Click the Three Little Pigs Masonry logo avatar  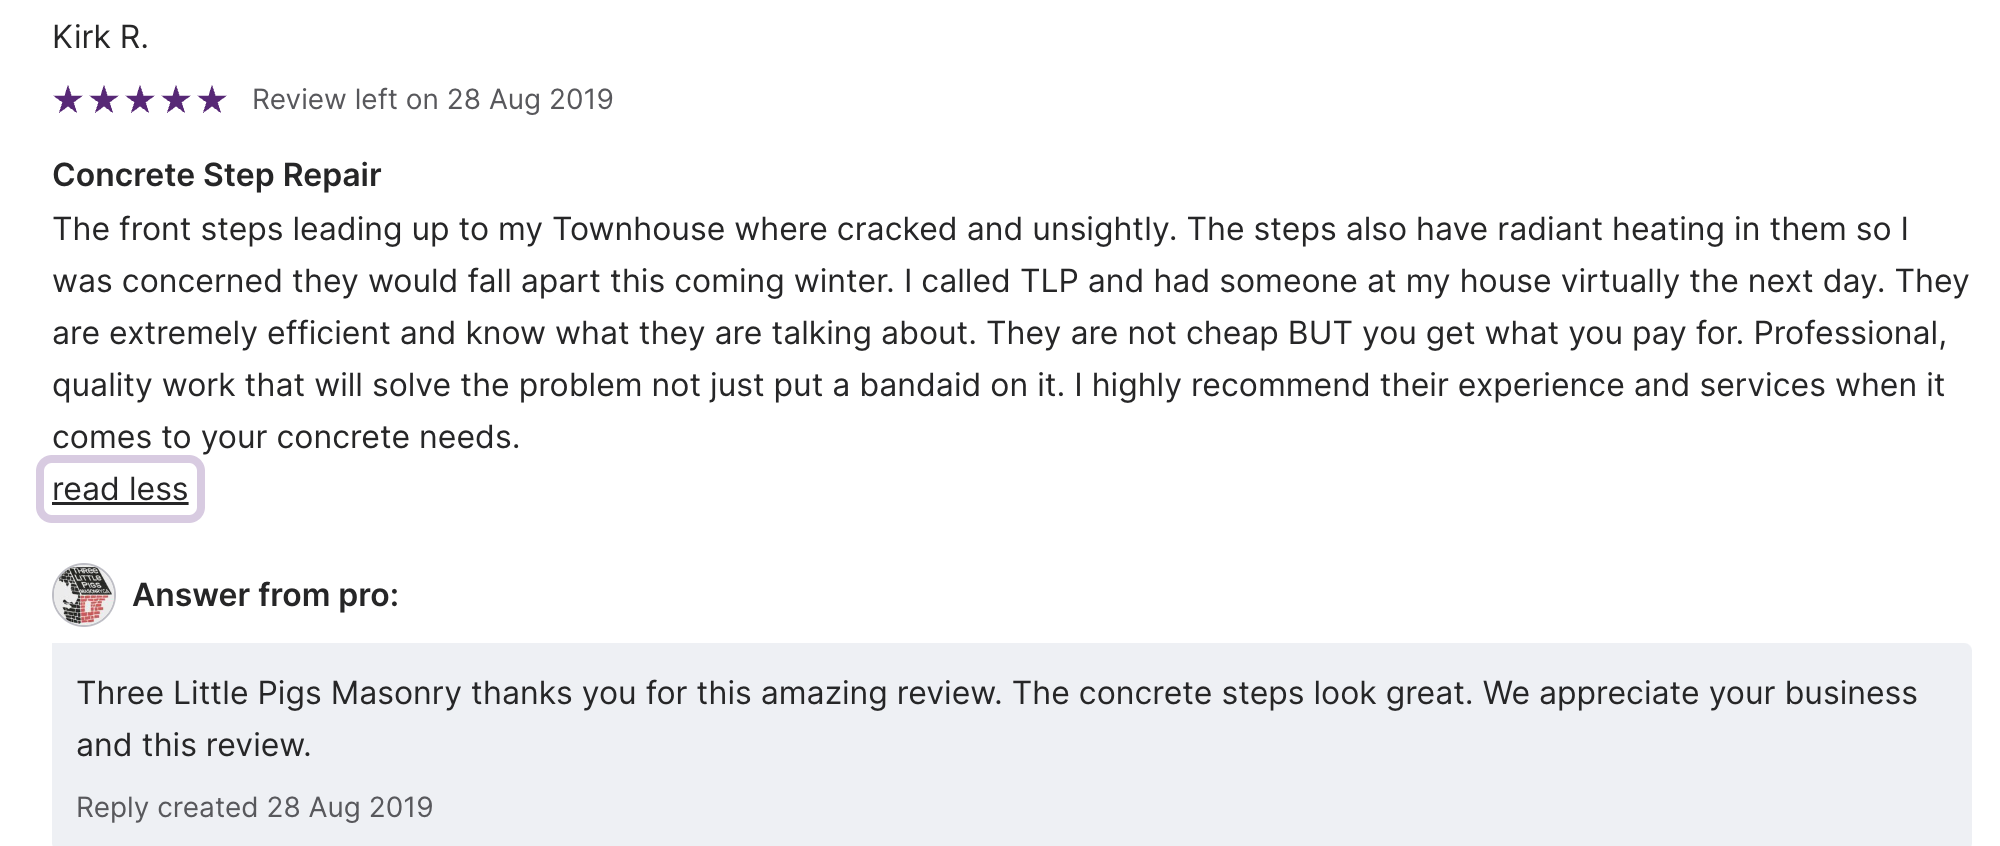click(84, 595)
